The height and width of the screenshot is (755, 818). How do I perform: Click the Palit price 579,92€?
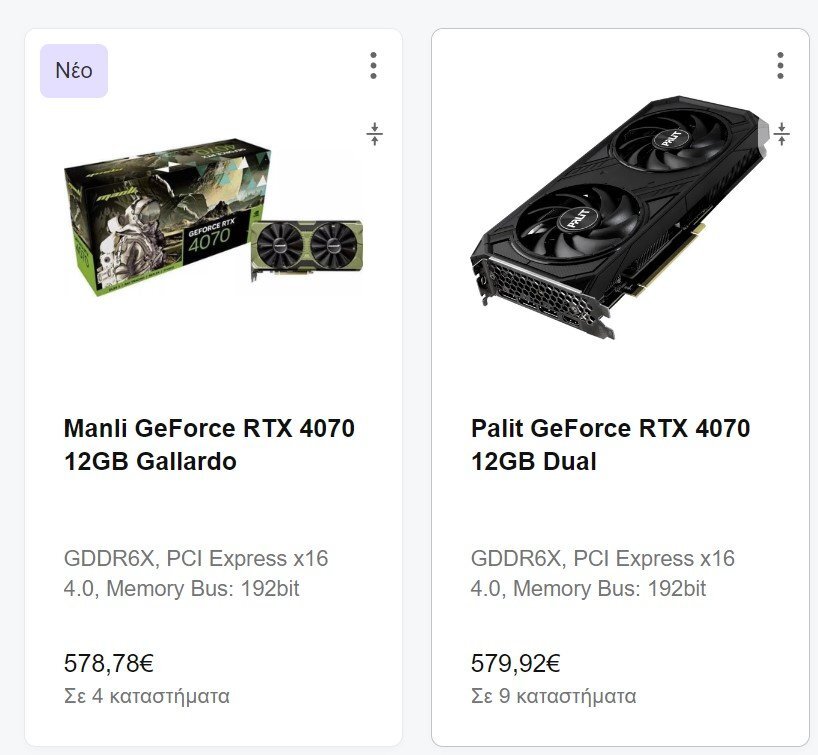point(516,663)
